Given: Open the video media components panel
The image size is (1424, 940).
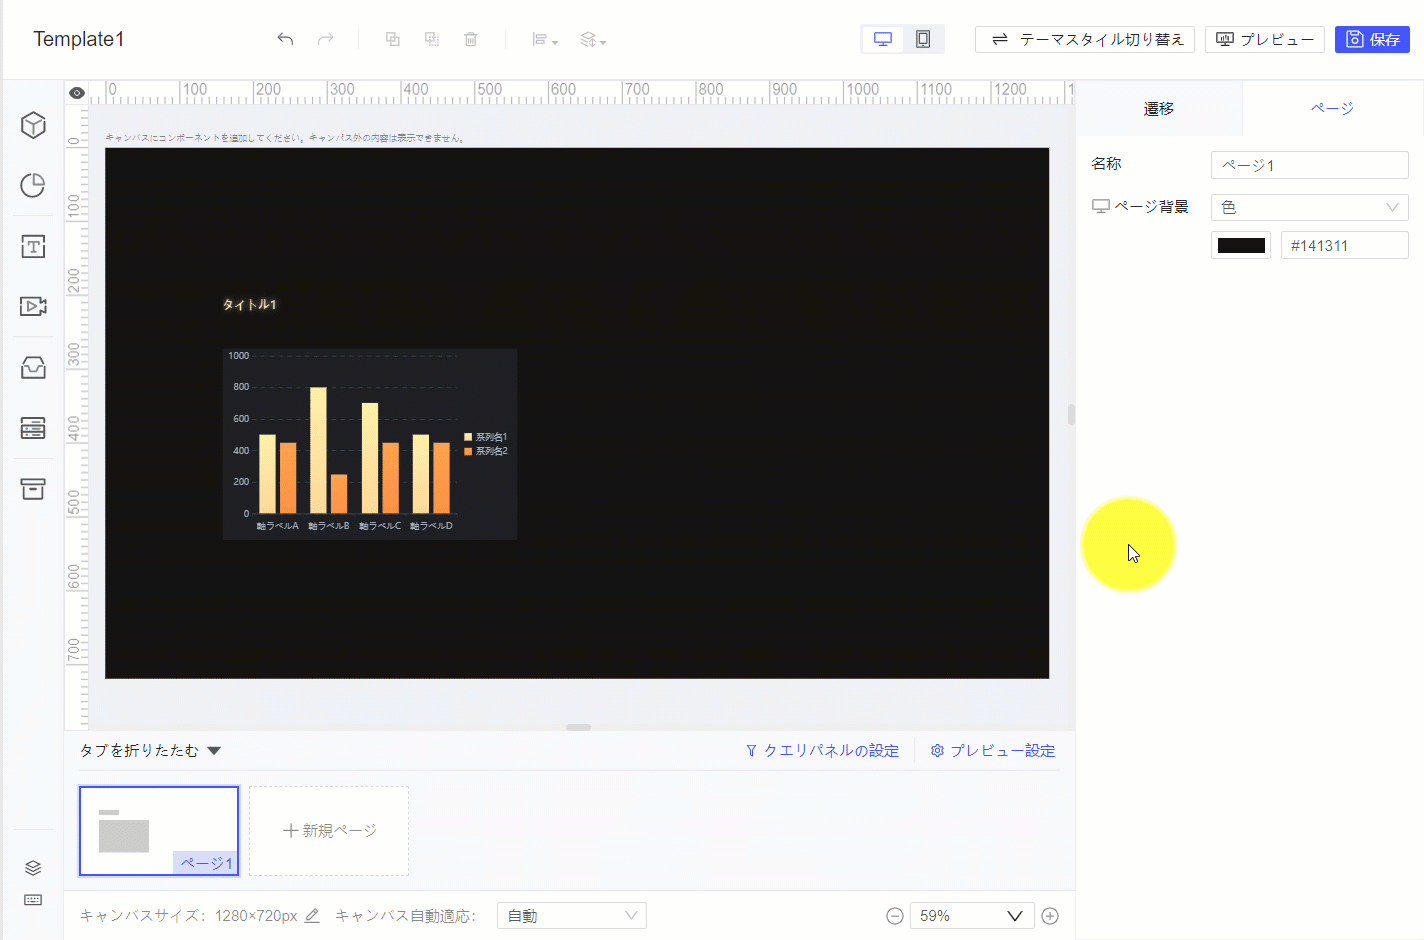Looking at the screenshot, I should pyautogui.click(x=33, y=306).
